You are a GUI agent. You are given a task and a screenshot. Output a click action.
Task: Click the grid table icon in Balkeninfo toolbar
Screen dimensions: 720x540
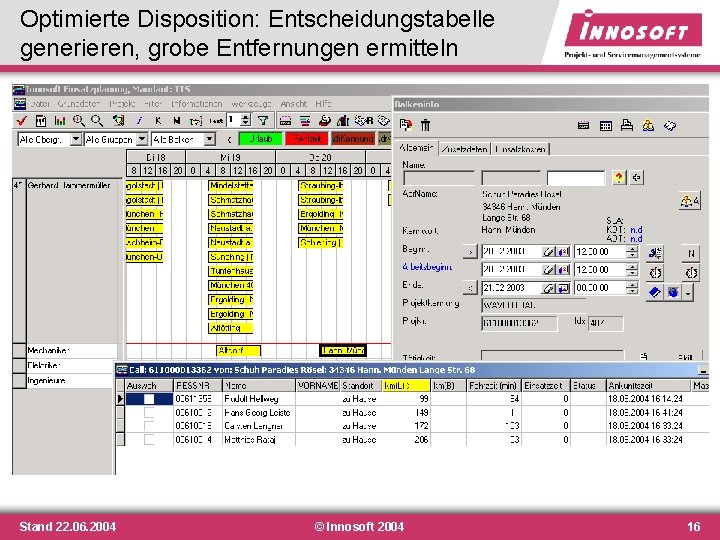click(606, 125)
